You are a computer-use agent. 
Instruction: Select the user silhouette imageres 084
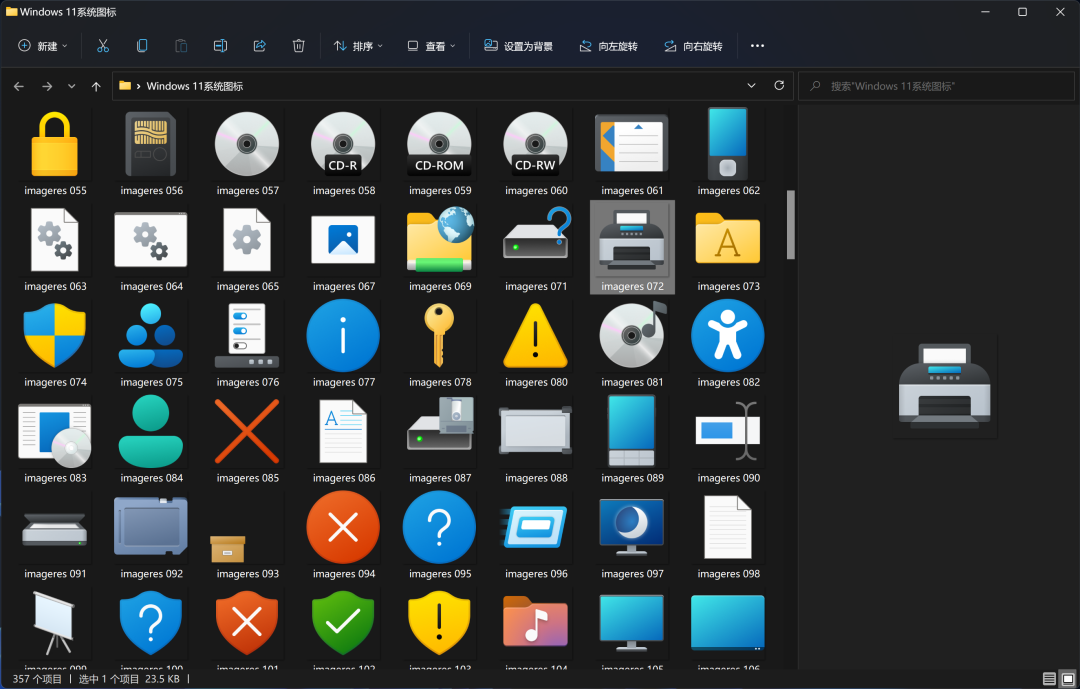tap(151, 431)
